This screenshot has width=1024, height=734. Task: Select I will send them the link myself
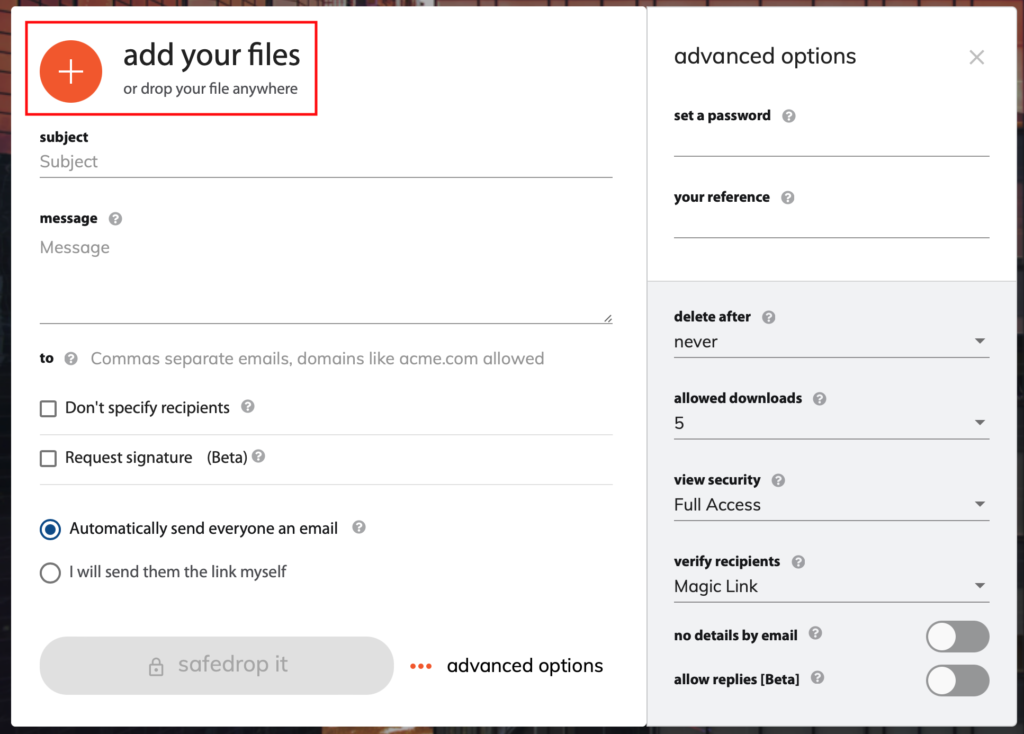click(49, 572)
